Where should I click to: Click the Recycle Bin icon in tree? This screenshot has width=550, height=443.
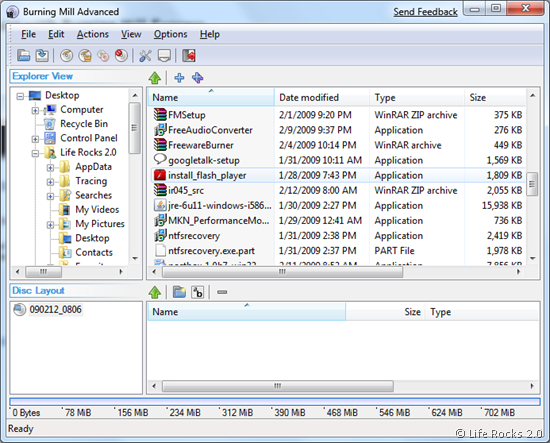click(50, 124)
